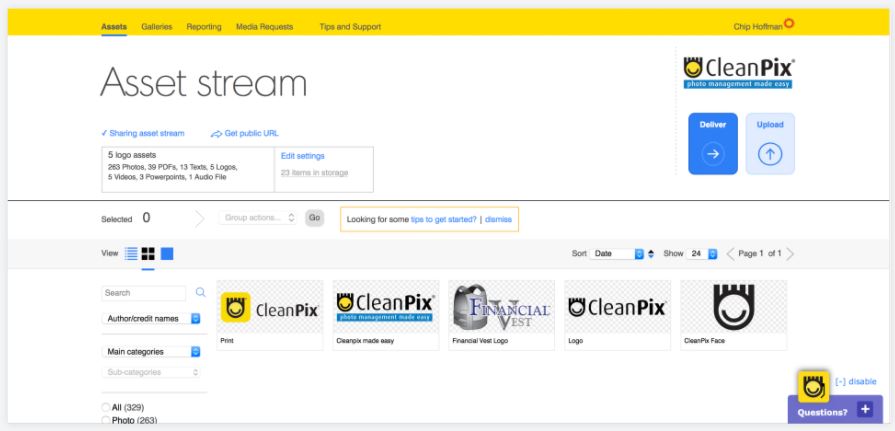This screenshot has height=431, width=895.
Task: Select the Photo (263) radio button
Action: (x=106, y=421)
